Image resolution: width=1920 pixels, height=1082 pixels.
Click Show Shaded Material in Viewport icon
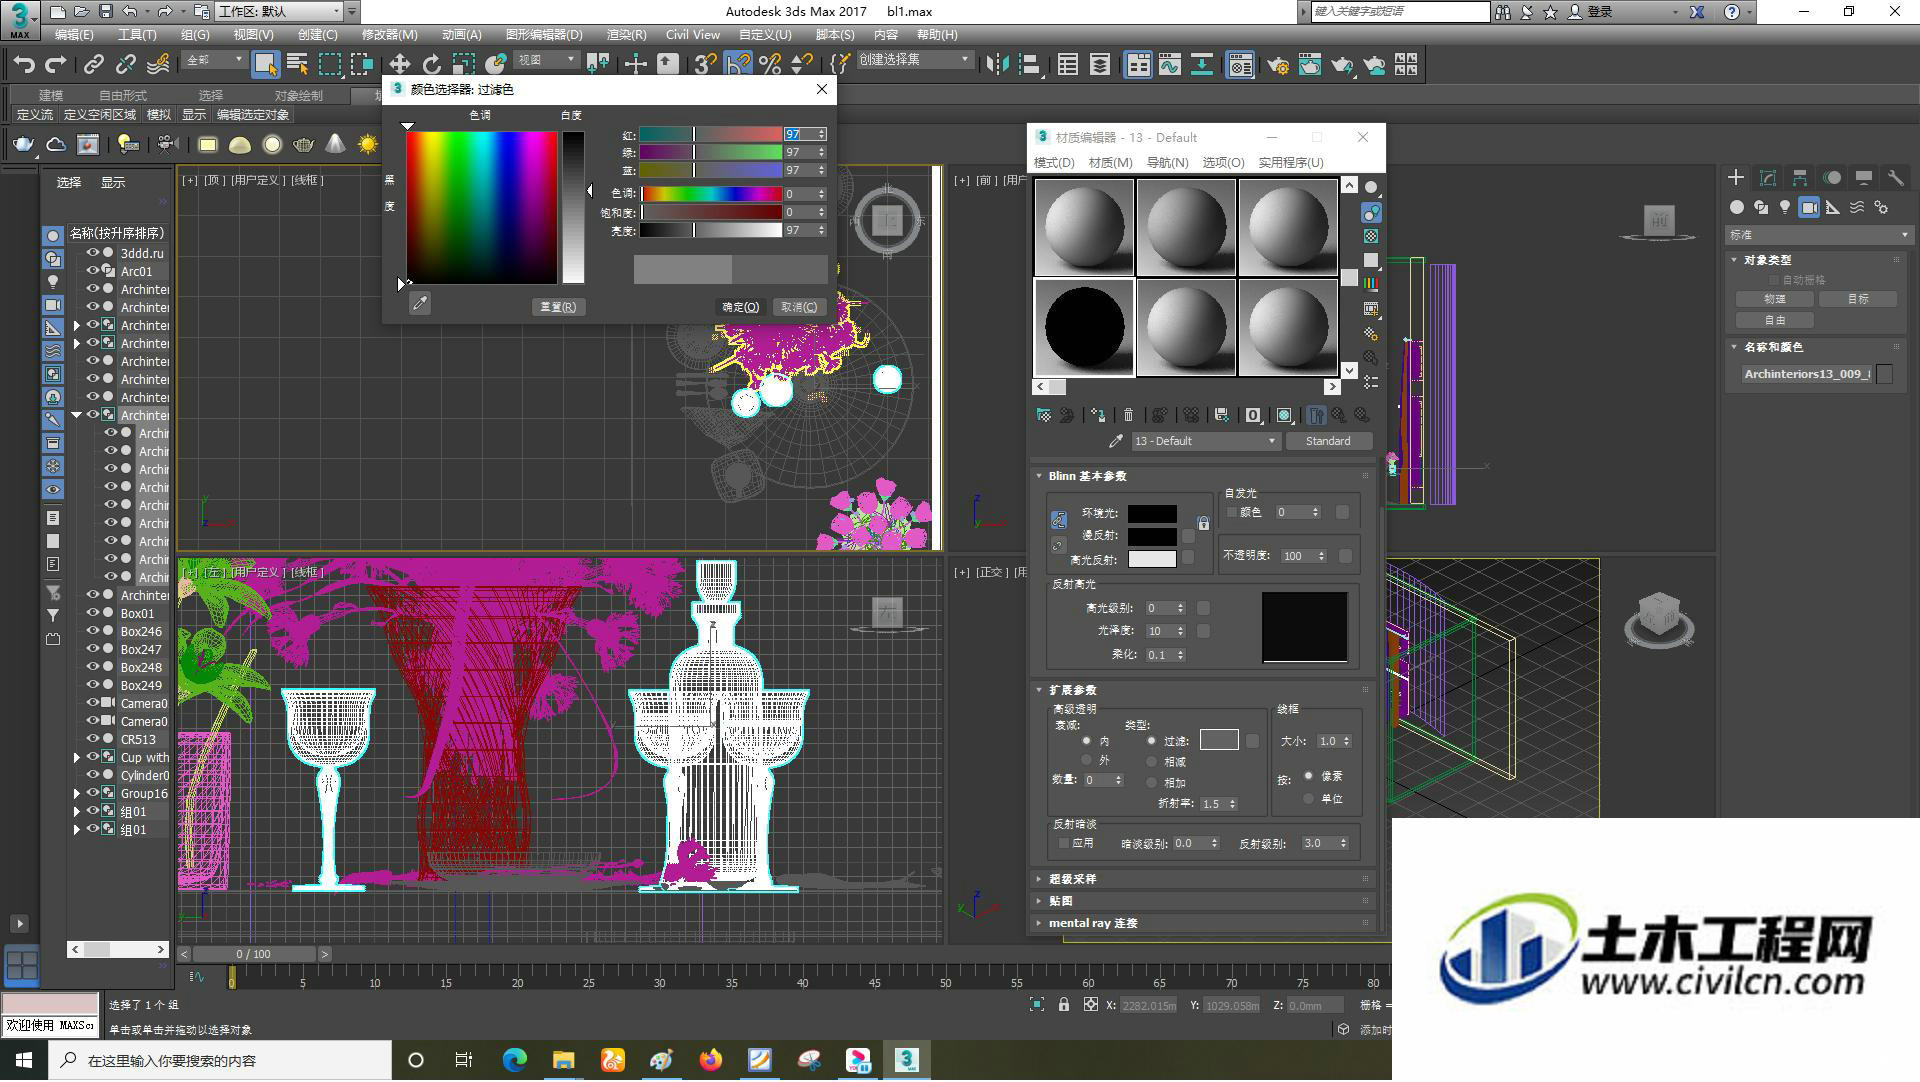point(1285,415)
